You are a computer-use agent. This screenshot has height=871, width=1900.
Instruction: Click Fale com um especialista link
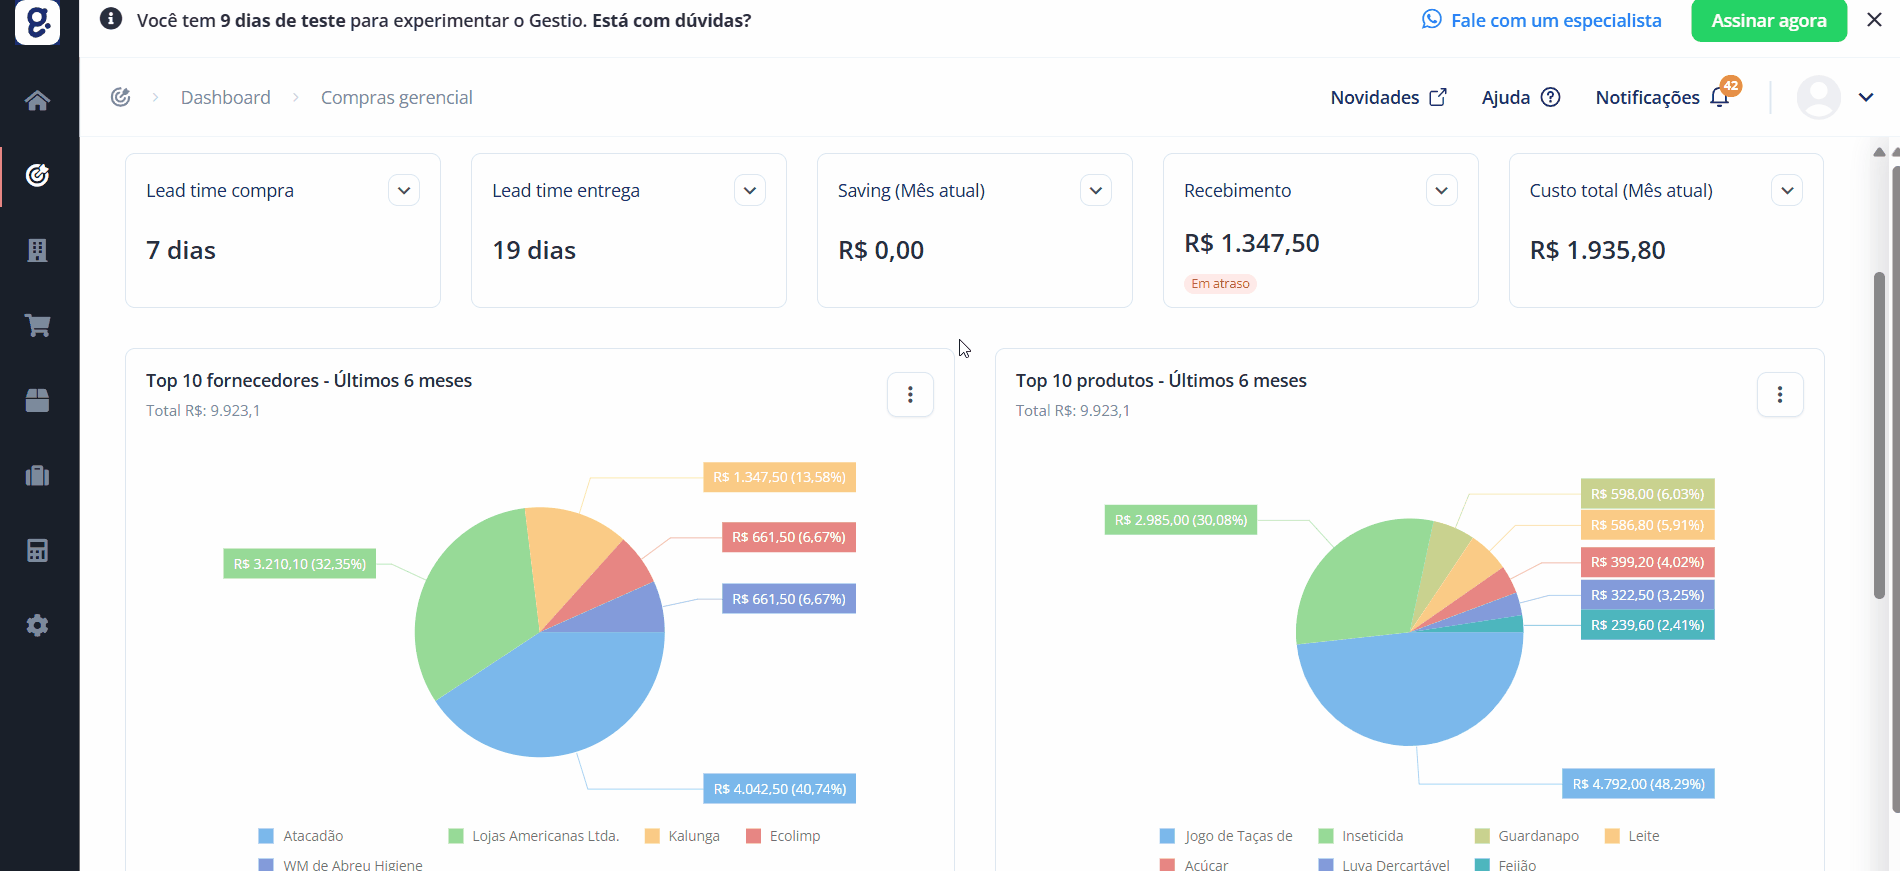pos(1542,20)
